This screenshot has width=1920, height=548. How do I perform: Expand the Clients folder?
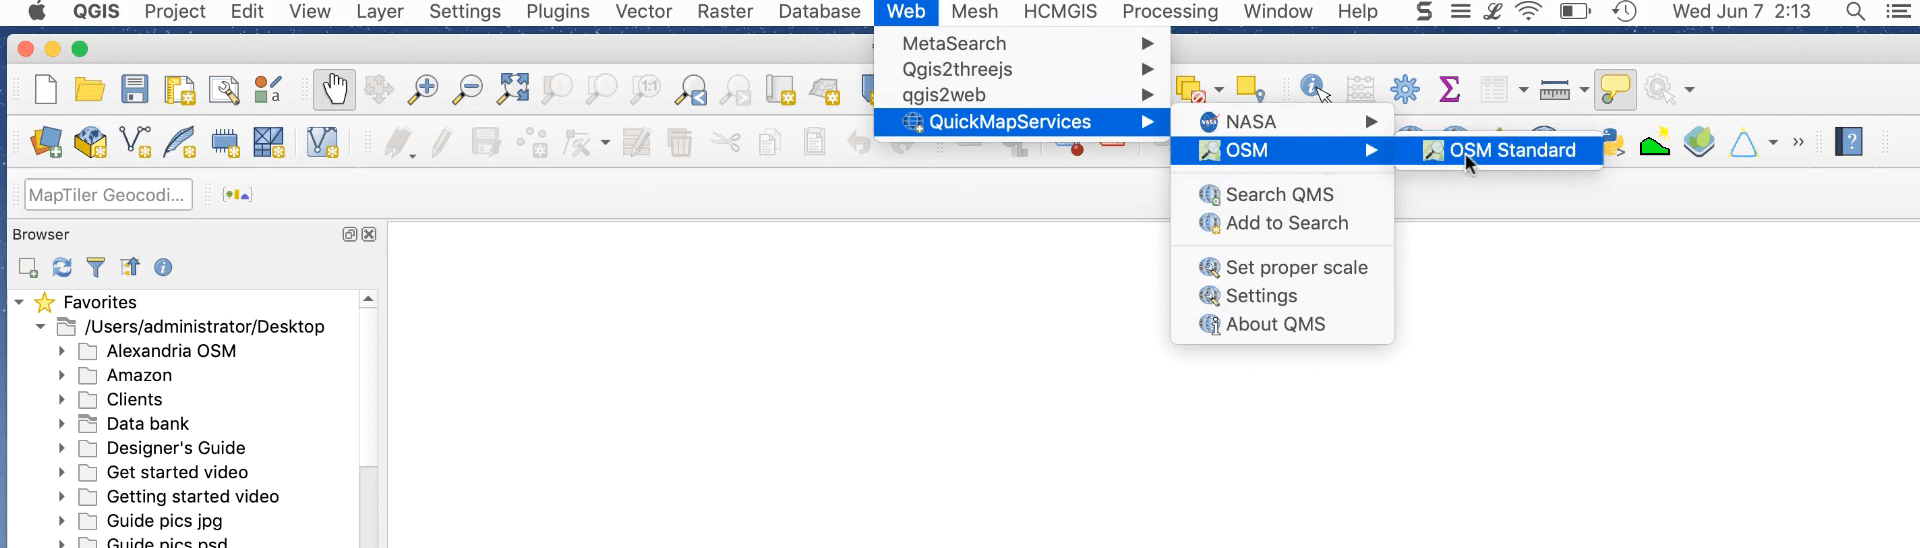[x=62, y=400]
